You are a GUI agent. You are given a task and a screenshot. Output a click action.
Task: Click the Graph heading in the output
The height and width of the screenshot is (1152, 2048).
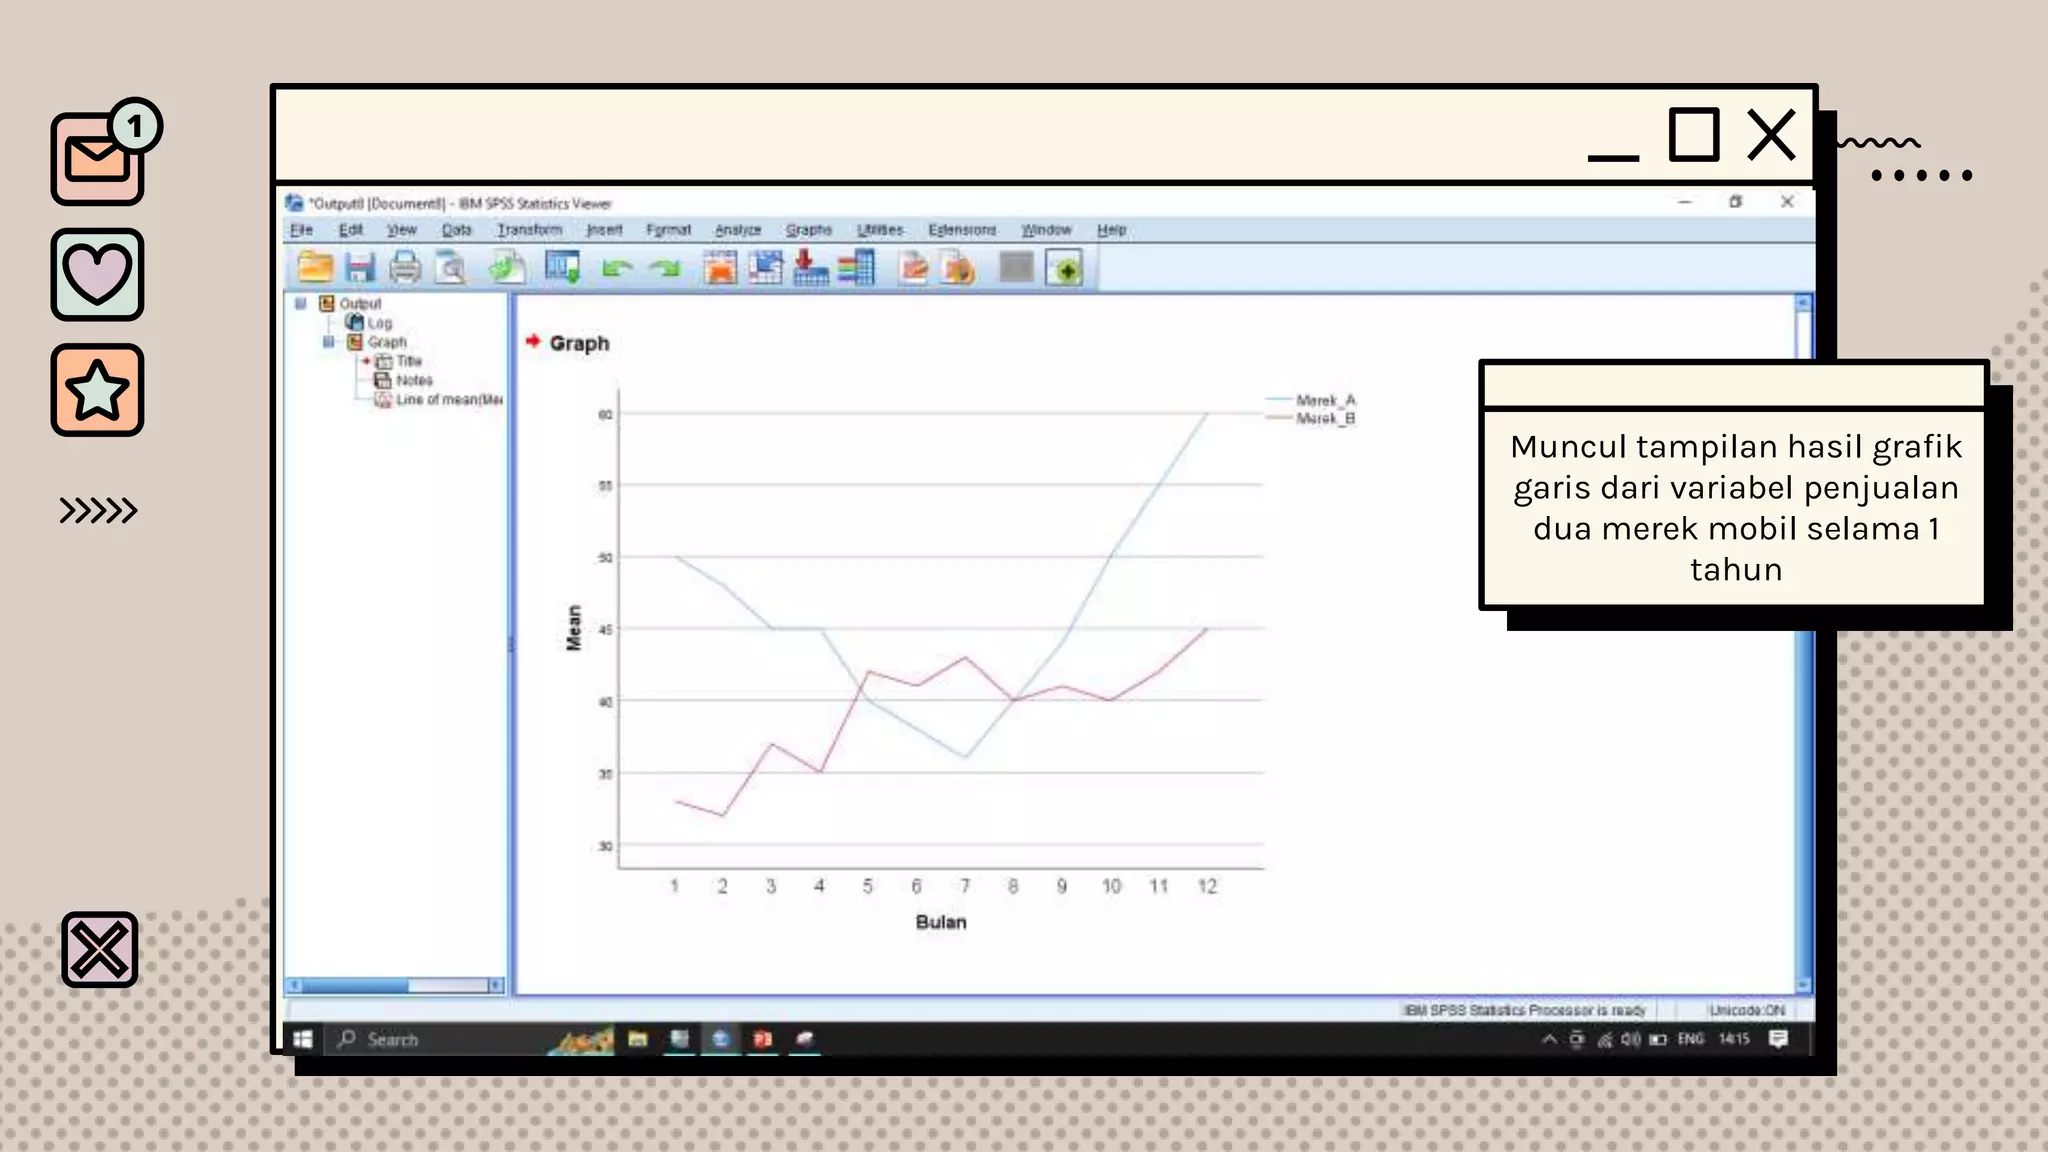pos(579,343)
